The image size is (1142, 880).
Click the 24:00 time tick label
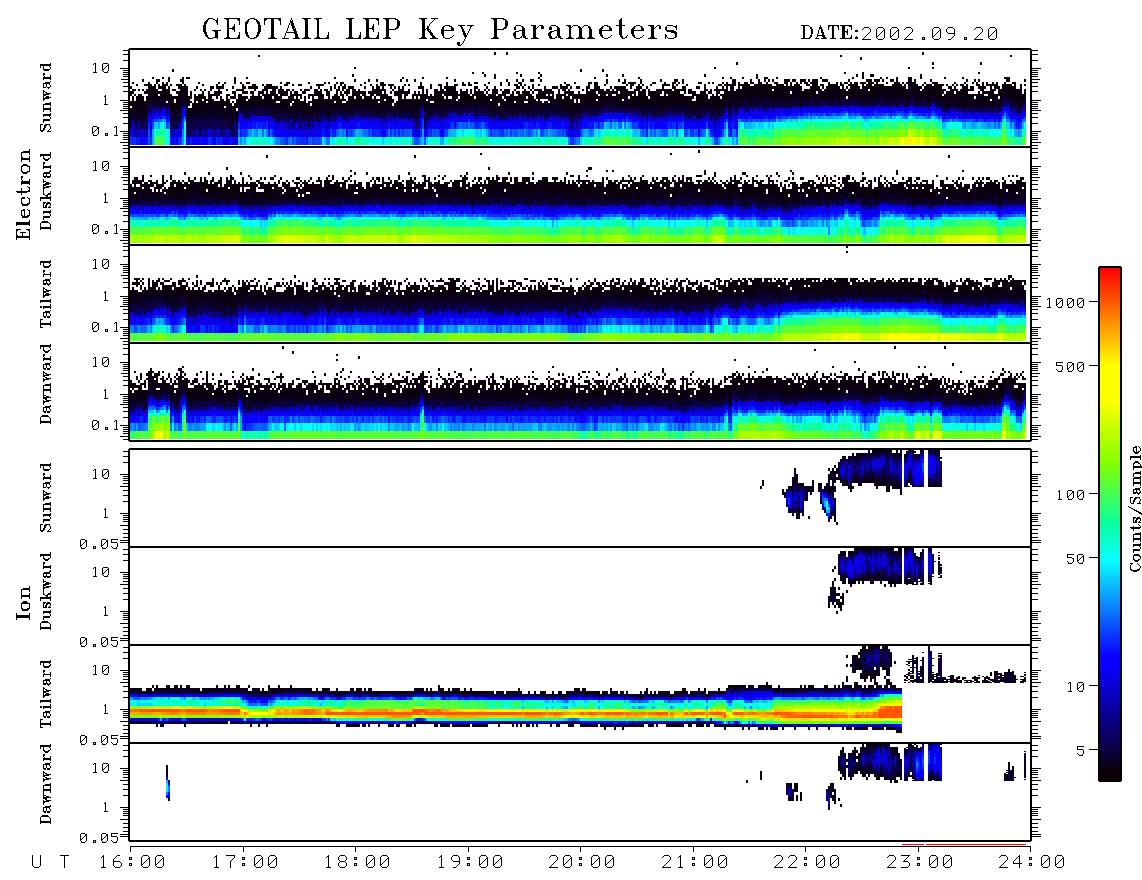pos(1032,863)
